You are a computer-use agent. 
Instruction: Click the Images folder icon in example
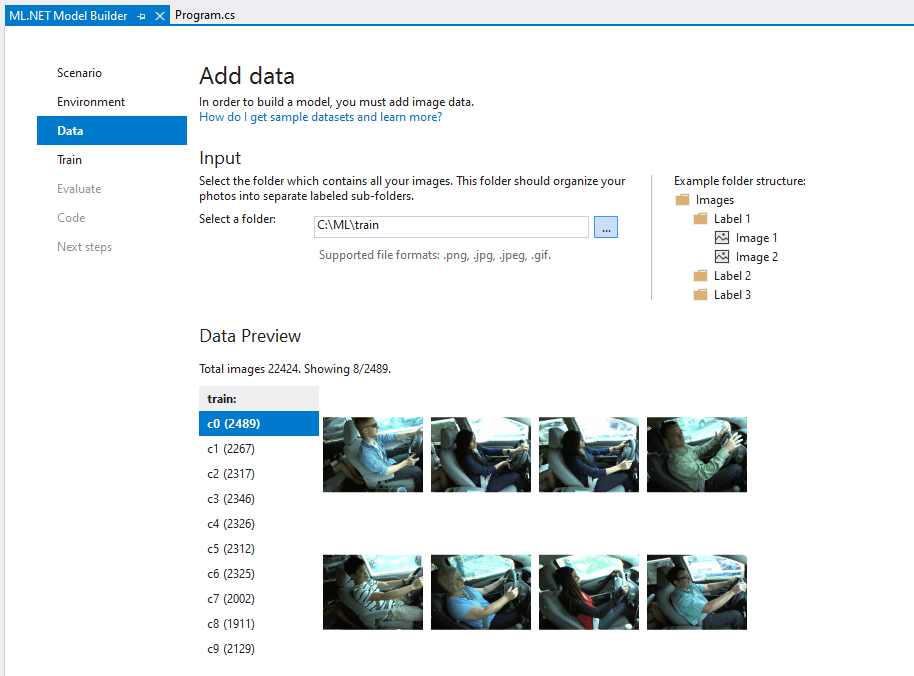[683, 200]
